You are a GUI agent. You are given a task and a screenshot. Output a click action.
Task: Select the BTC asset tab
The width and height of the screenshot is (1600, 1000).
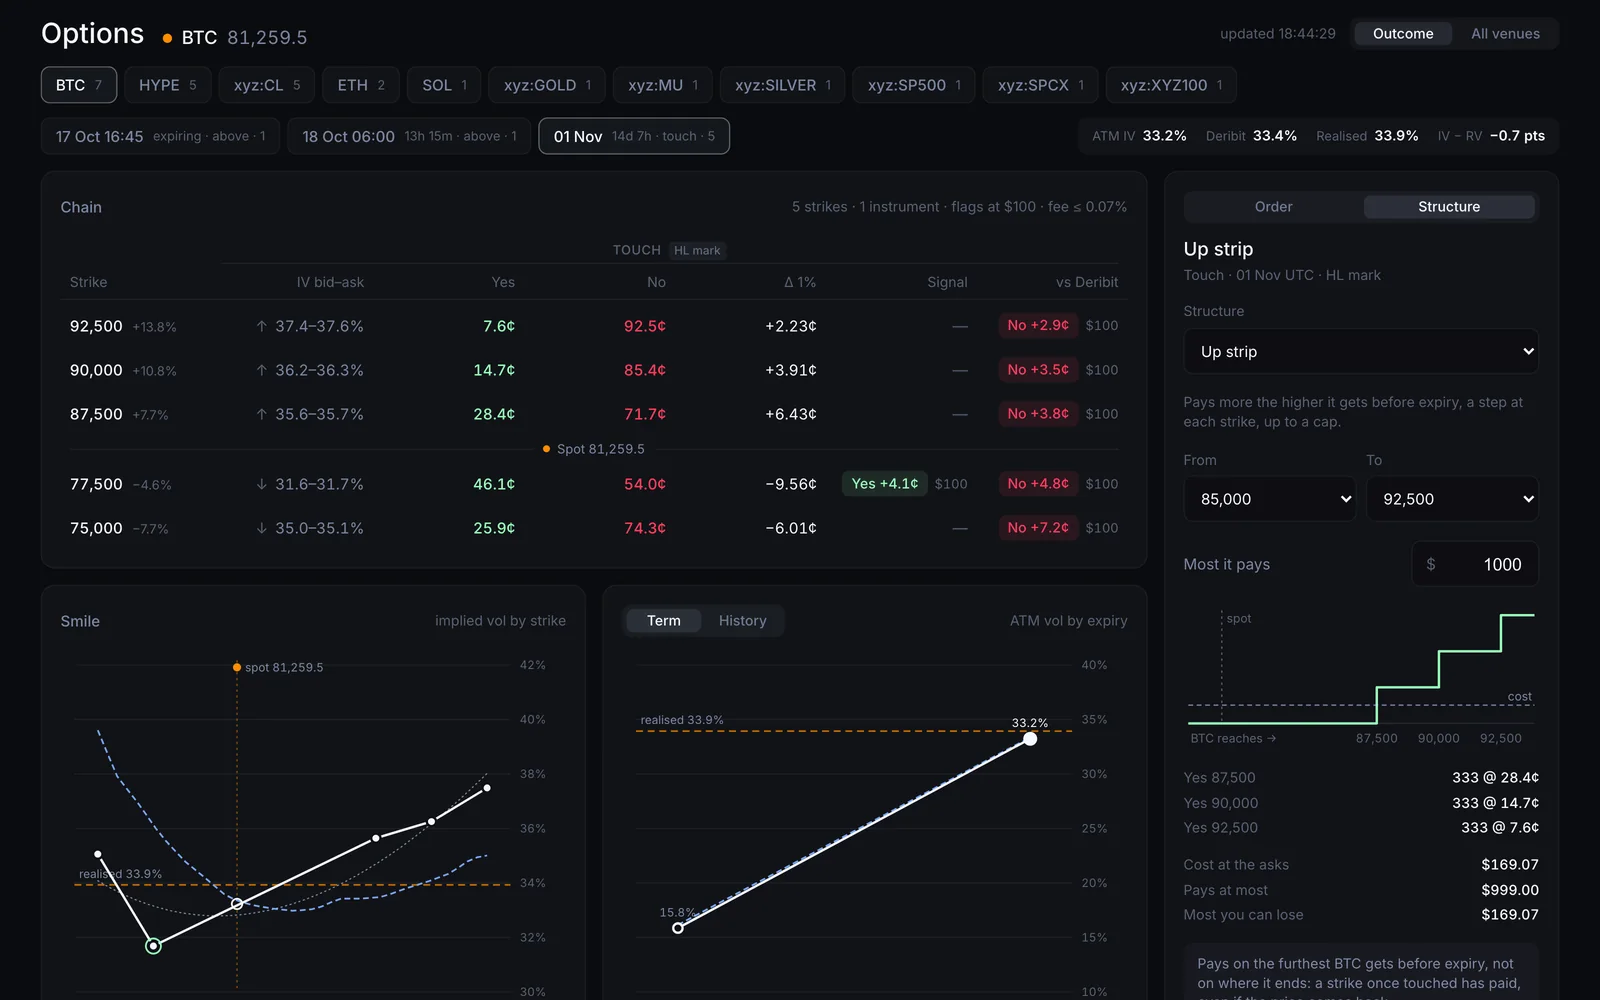79,85
